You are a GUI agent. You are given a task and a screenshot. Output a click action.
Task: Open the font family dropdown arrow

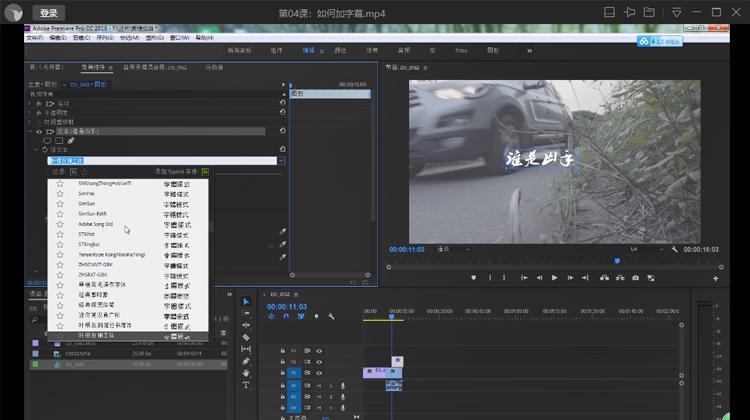(x=281, y=160)
